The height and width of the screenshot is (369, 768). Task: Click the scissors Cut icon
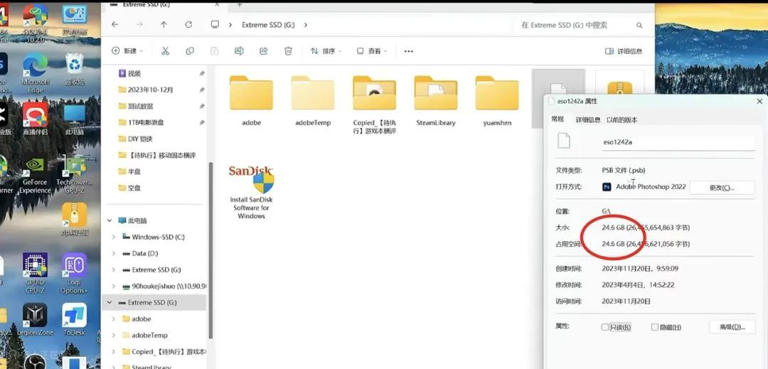[165, 51]
